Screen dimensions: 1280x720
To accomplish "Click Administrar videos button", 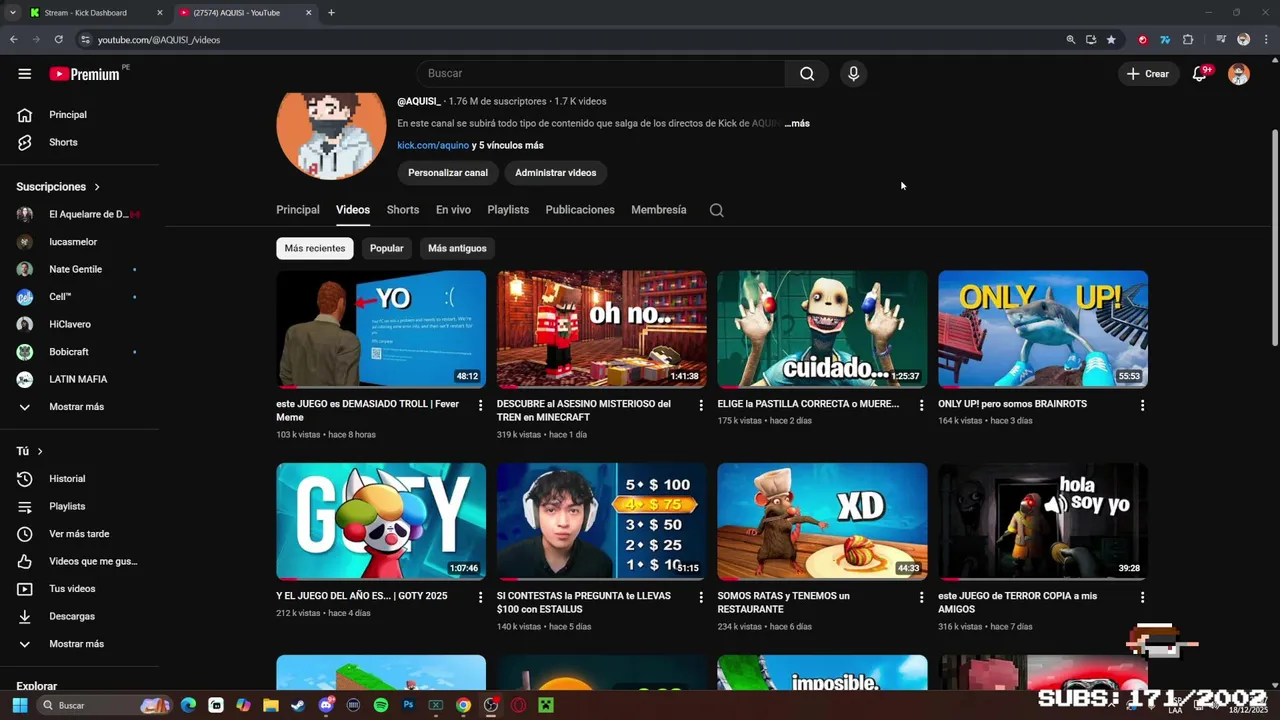I will pos(556,173).
